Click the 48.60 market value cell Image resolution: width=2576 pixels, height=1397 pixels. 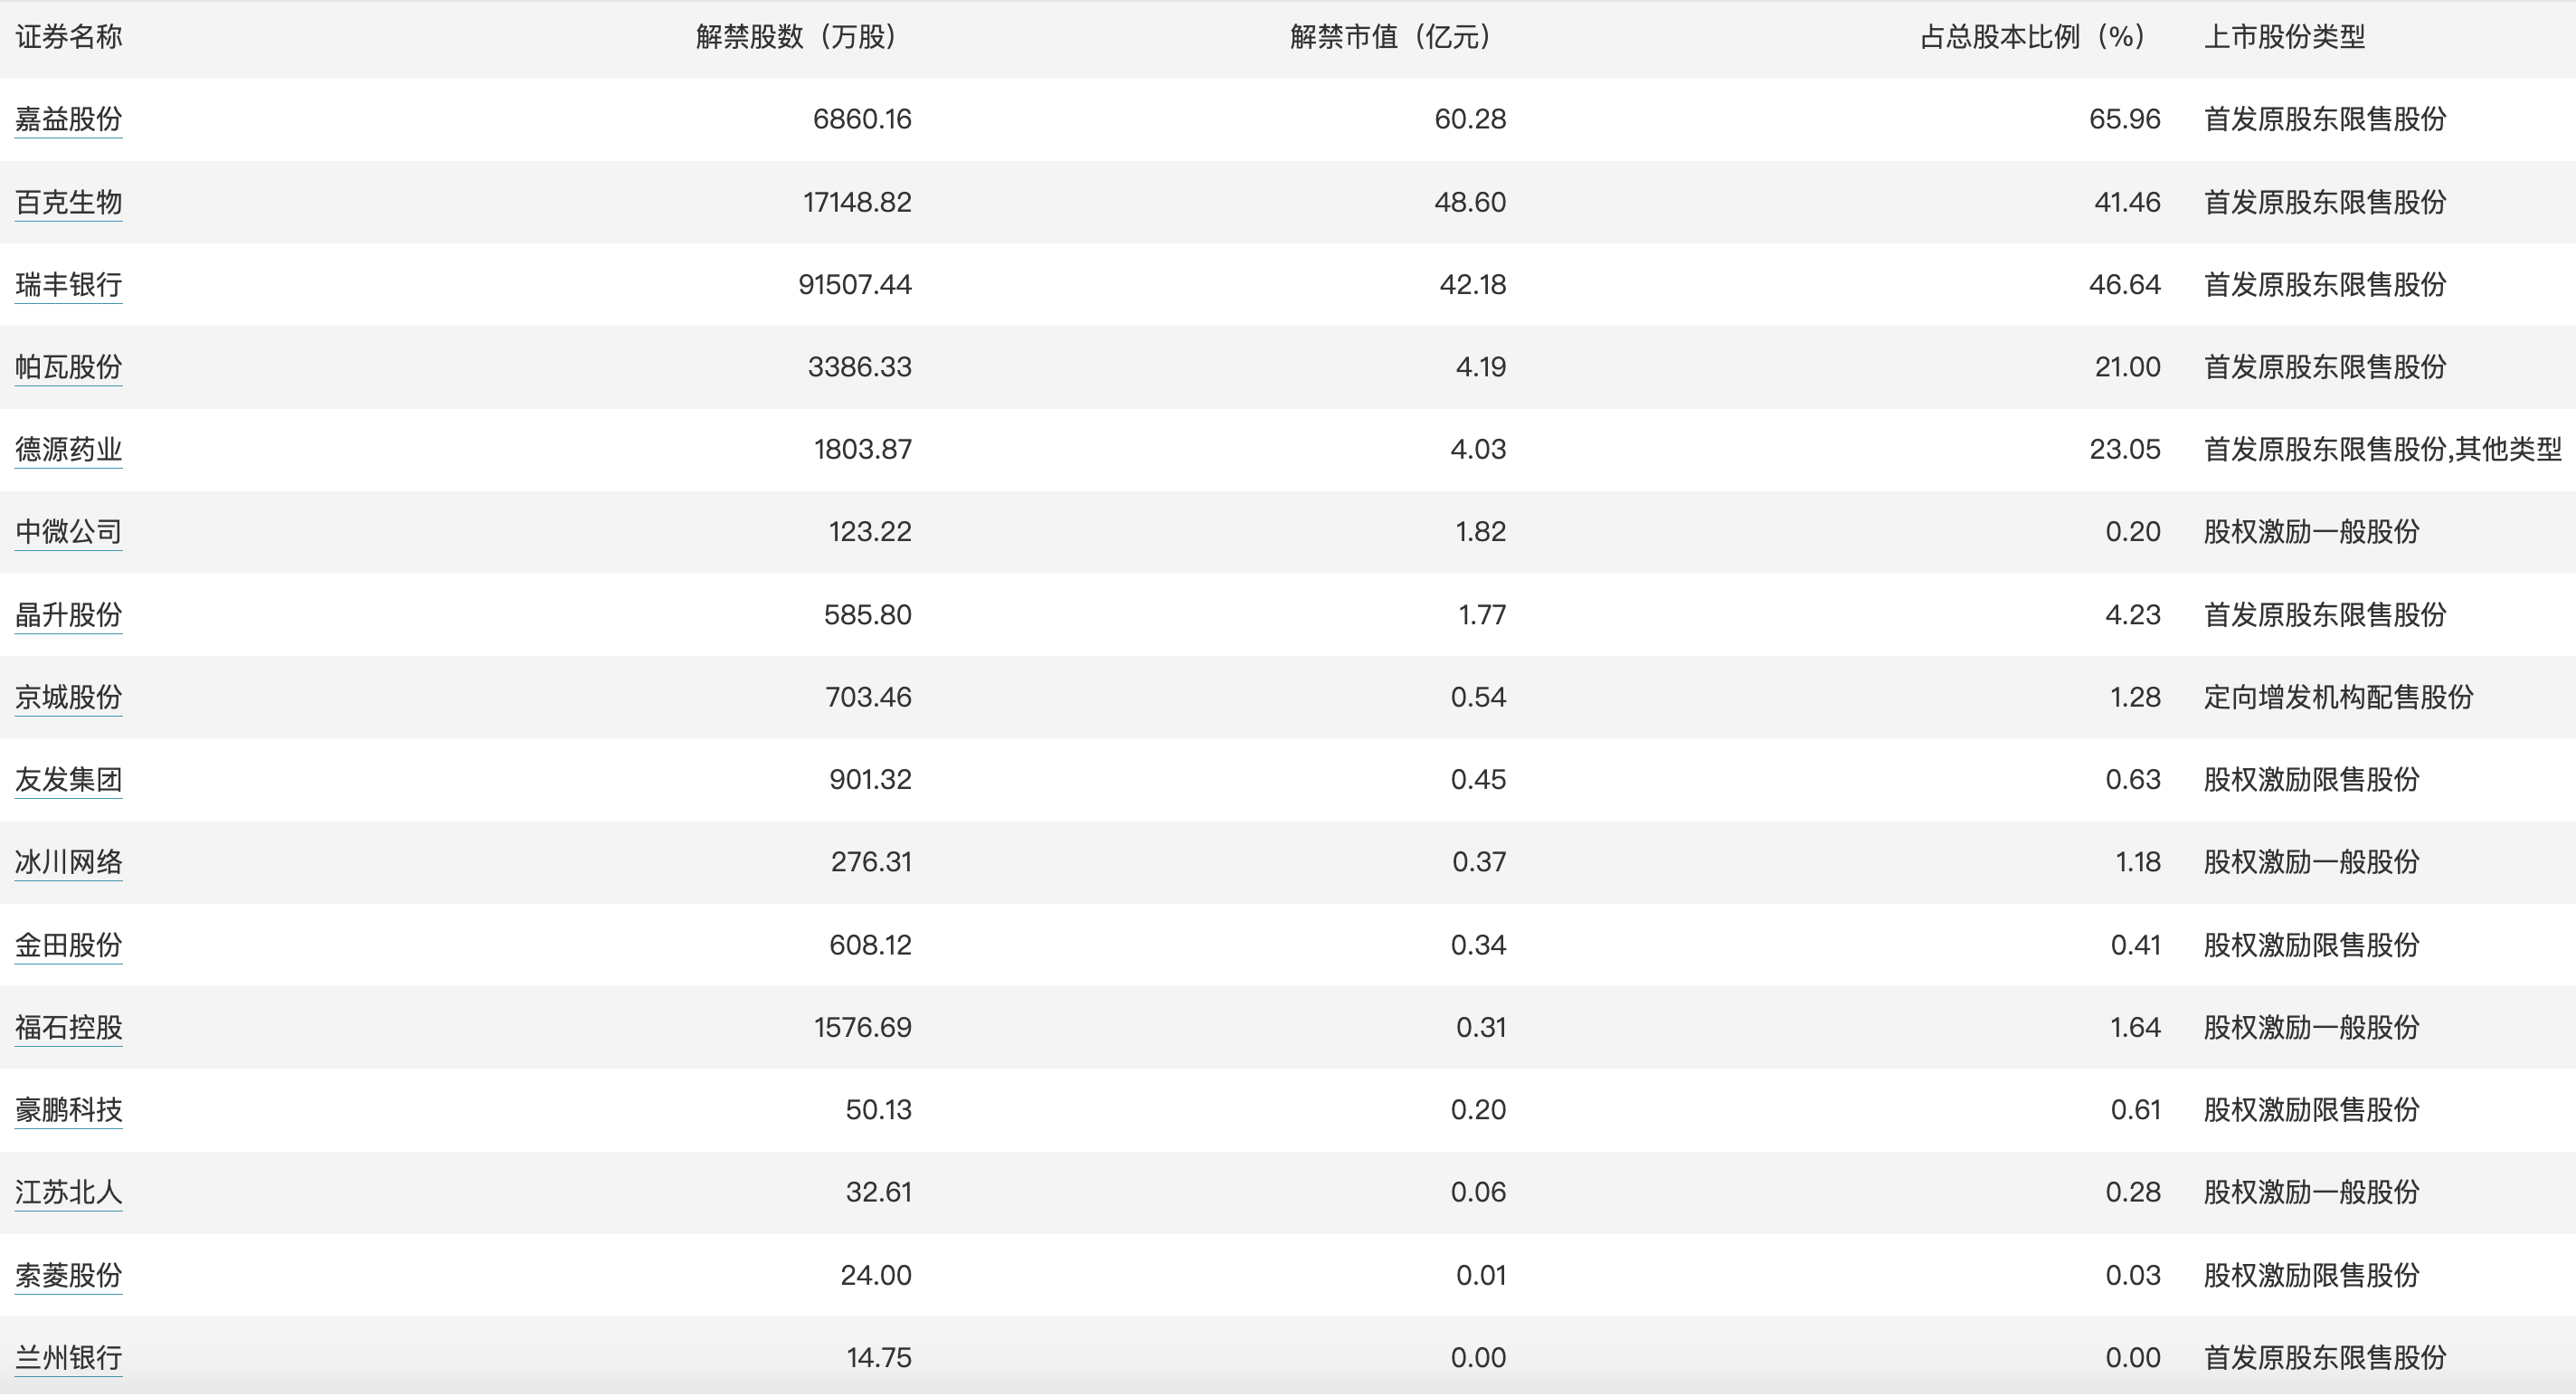1470,202
